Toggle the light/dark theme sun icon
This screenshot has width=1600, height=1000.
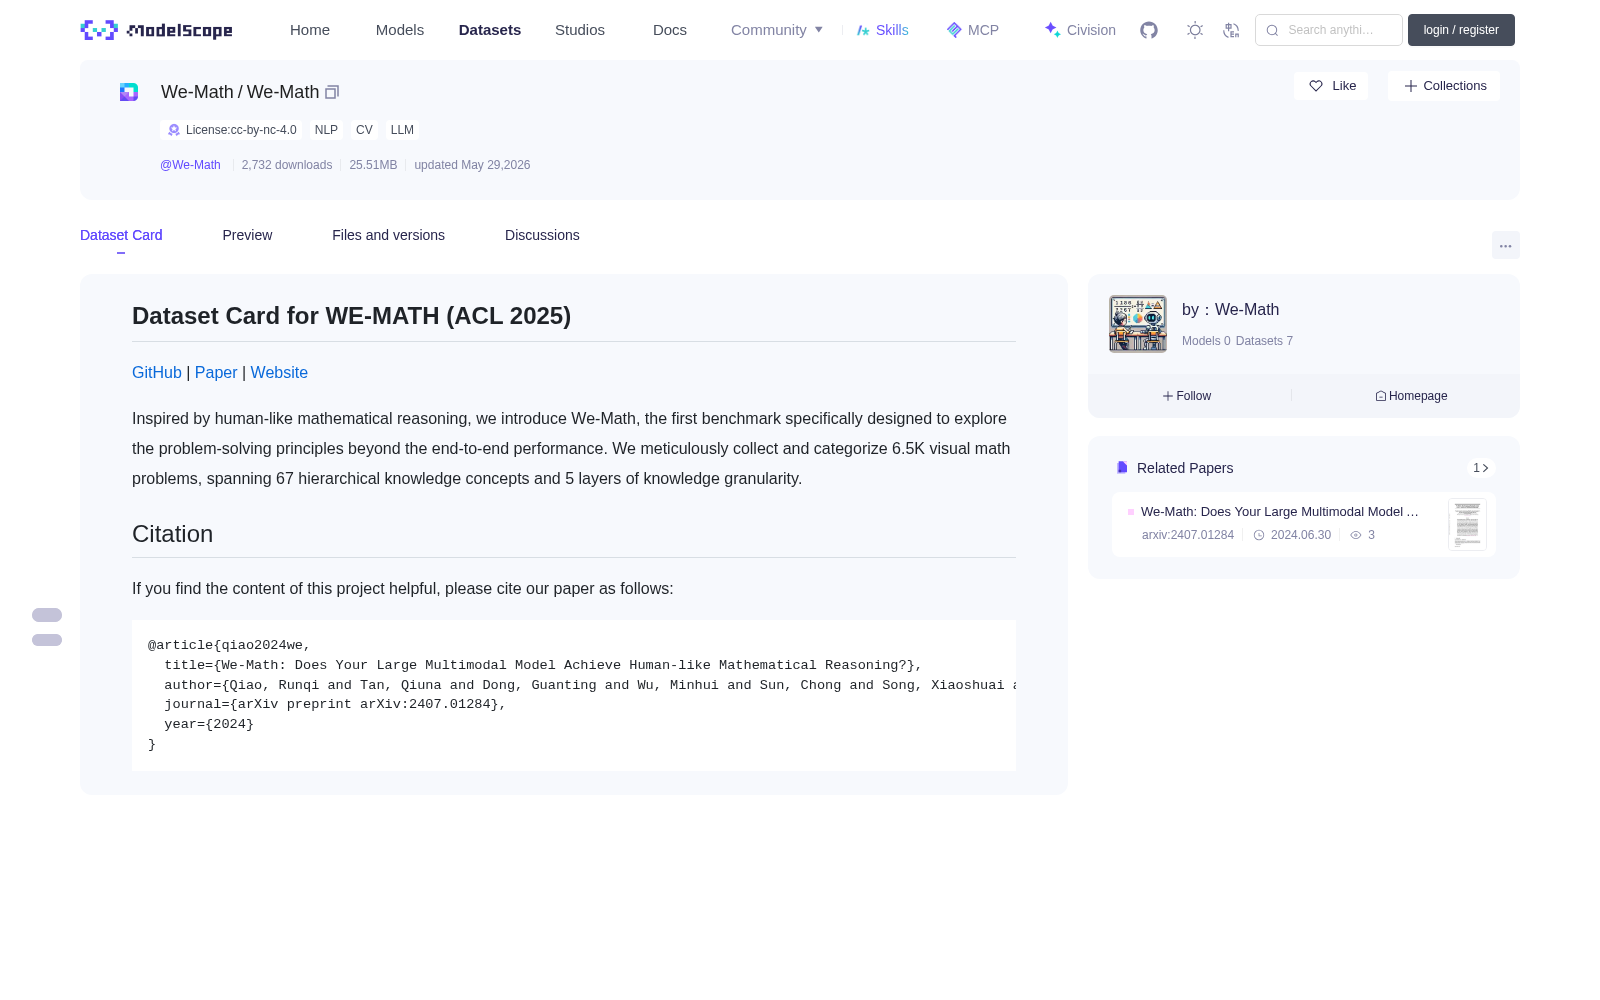point(1195,30)
